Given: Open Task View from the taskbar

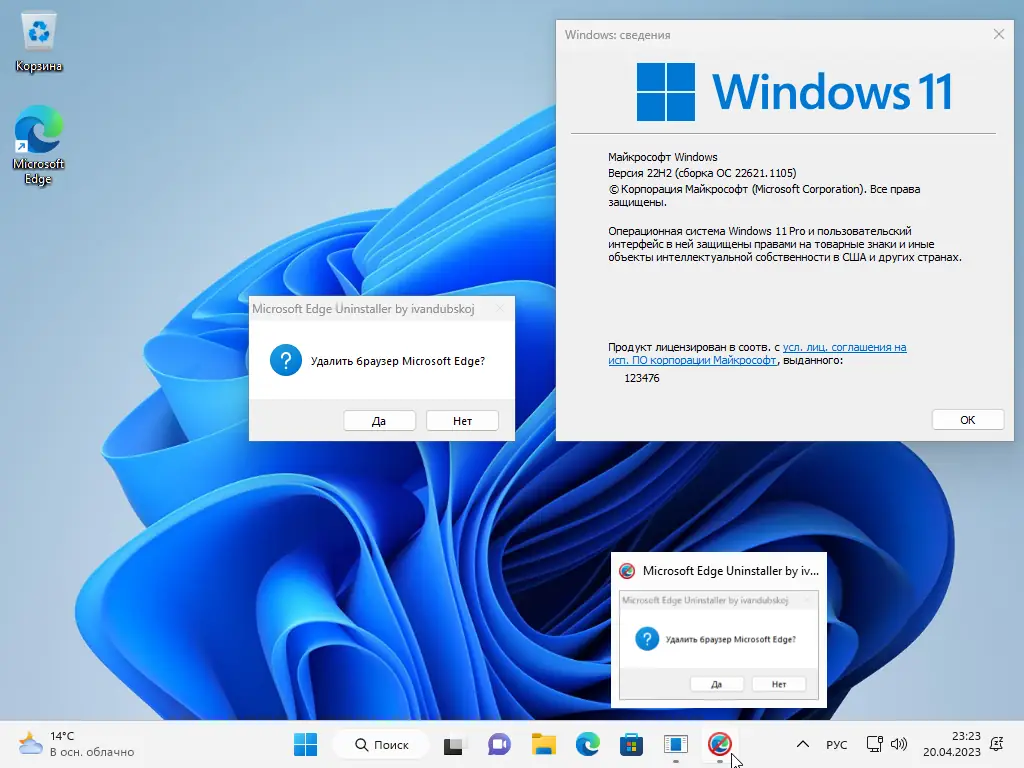Looking at the screenshot, I should [453, 744].
